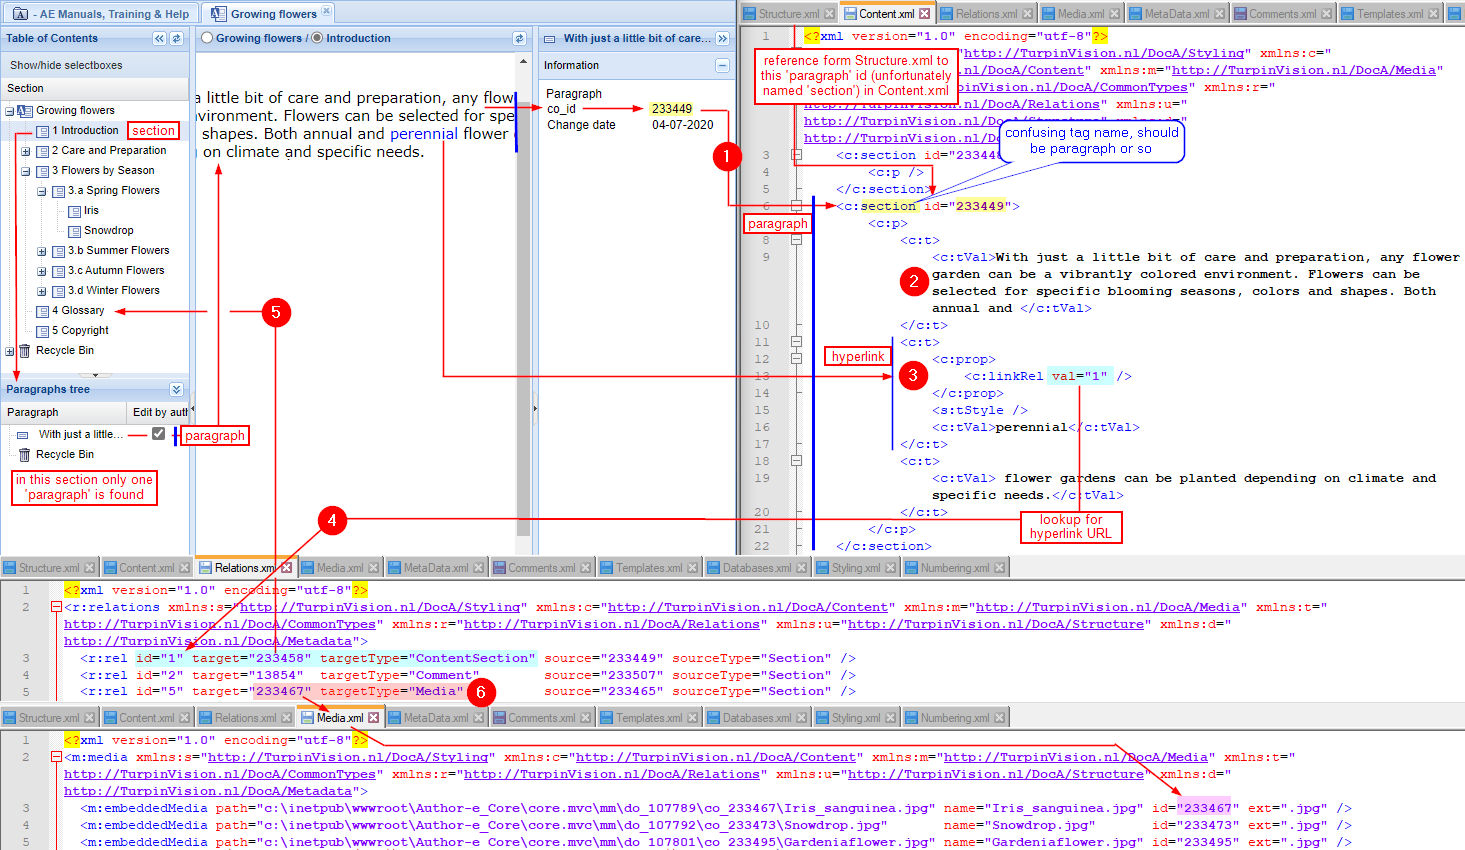The image size is (1465, 850).
Task: Refresh the Table of Contents panel
Action: tap(176, 38)
